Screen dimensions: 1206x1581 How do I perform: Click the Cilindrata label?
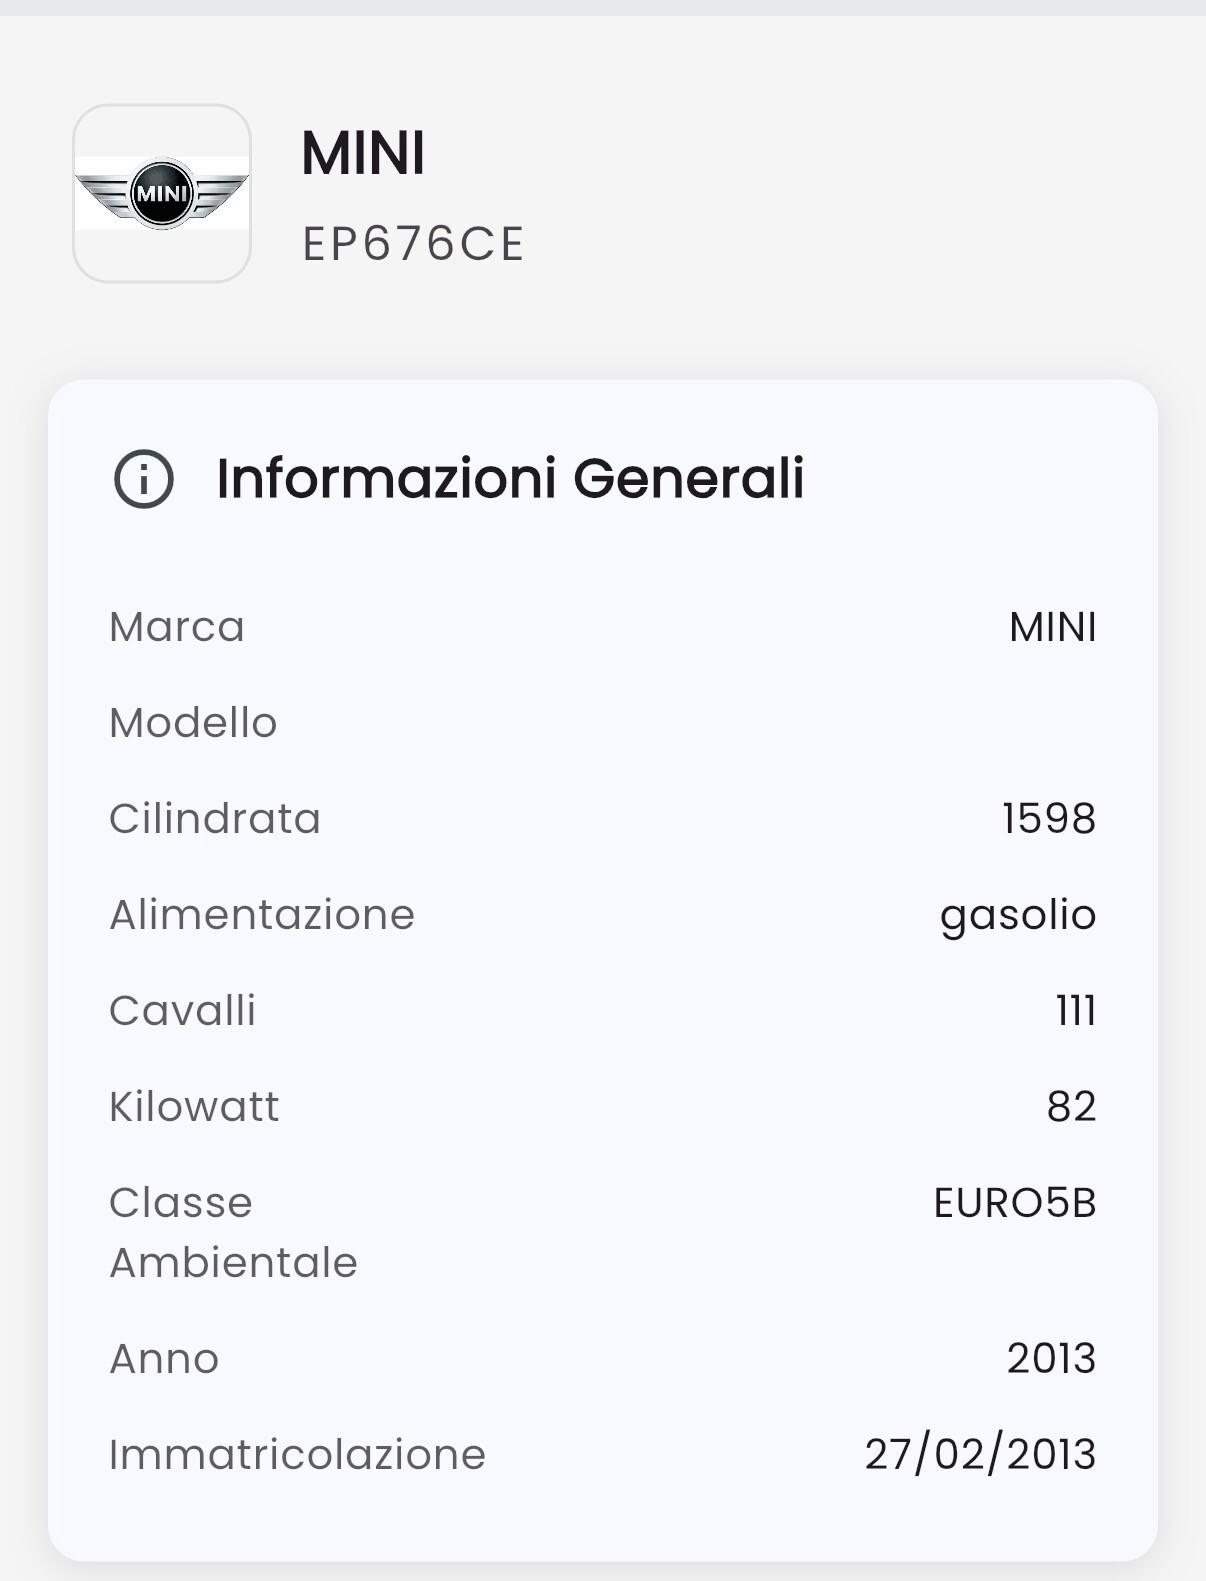coord(215,819)
